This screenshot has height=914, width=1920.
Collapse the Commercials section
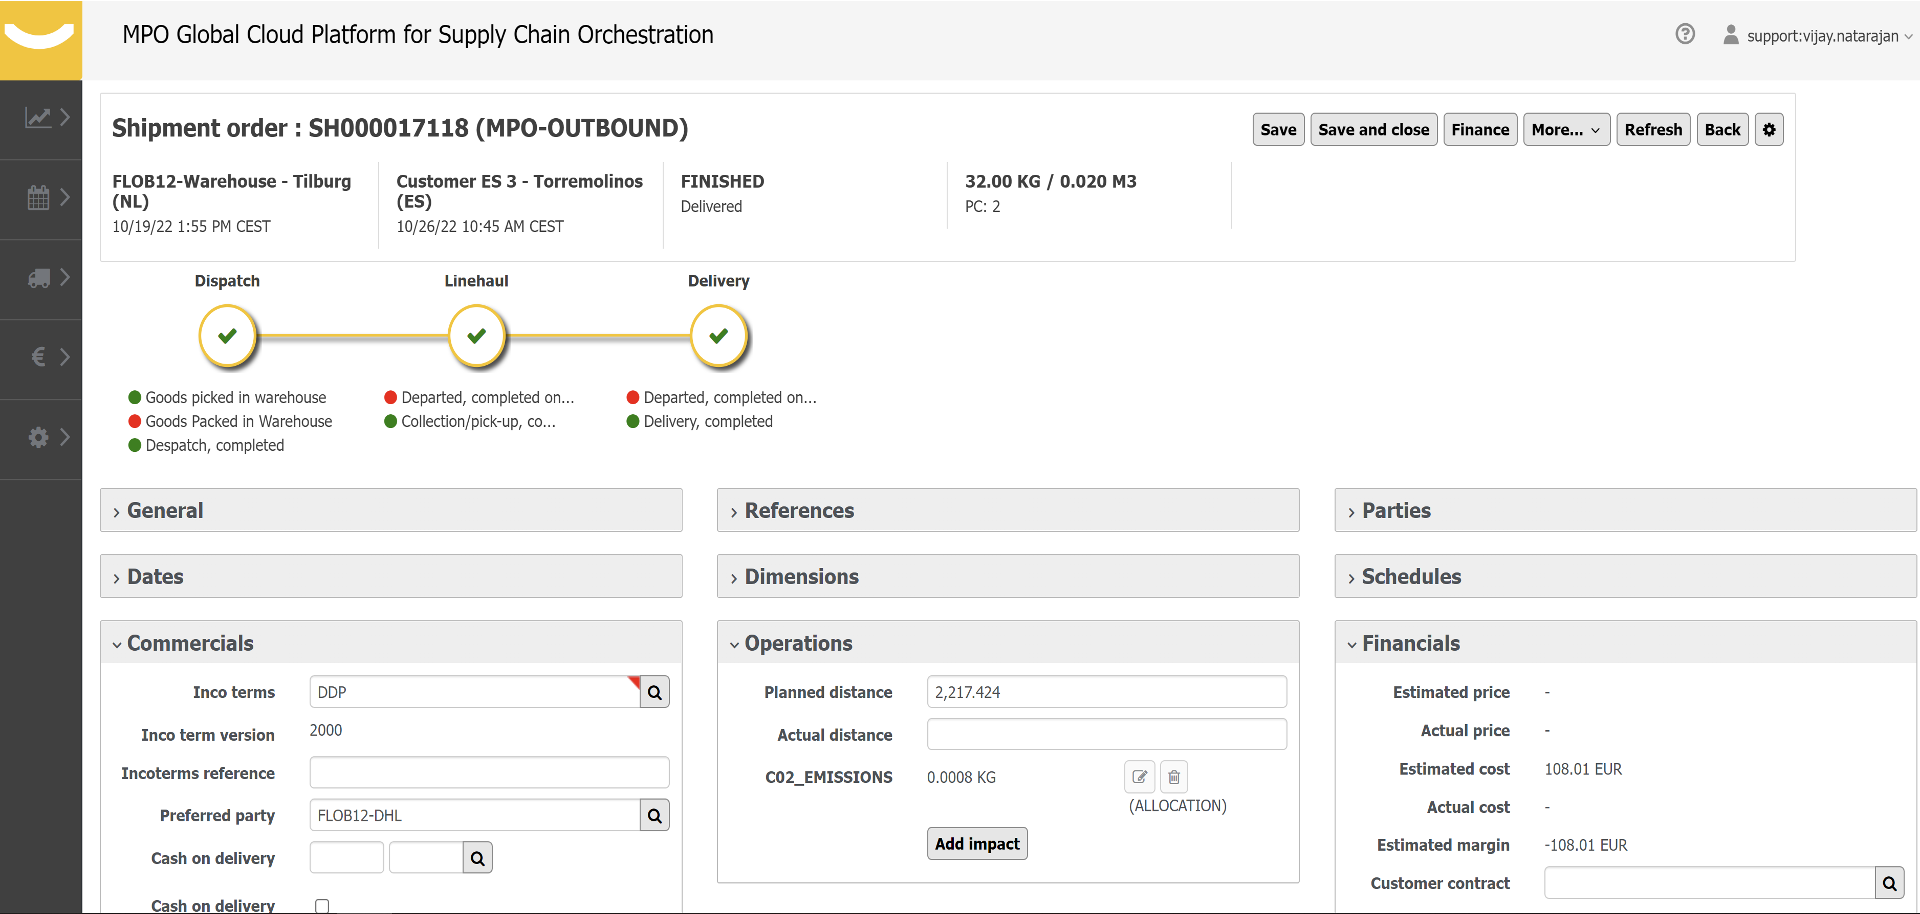click(391, 643)
